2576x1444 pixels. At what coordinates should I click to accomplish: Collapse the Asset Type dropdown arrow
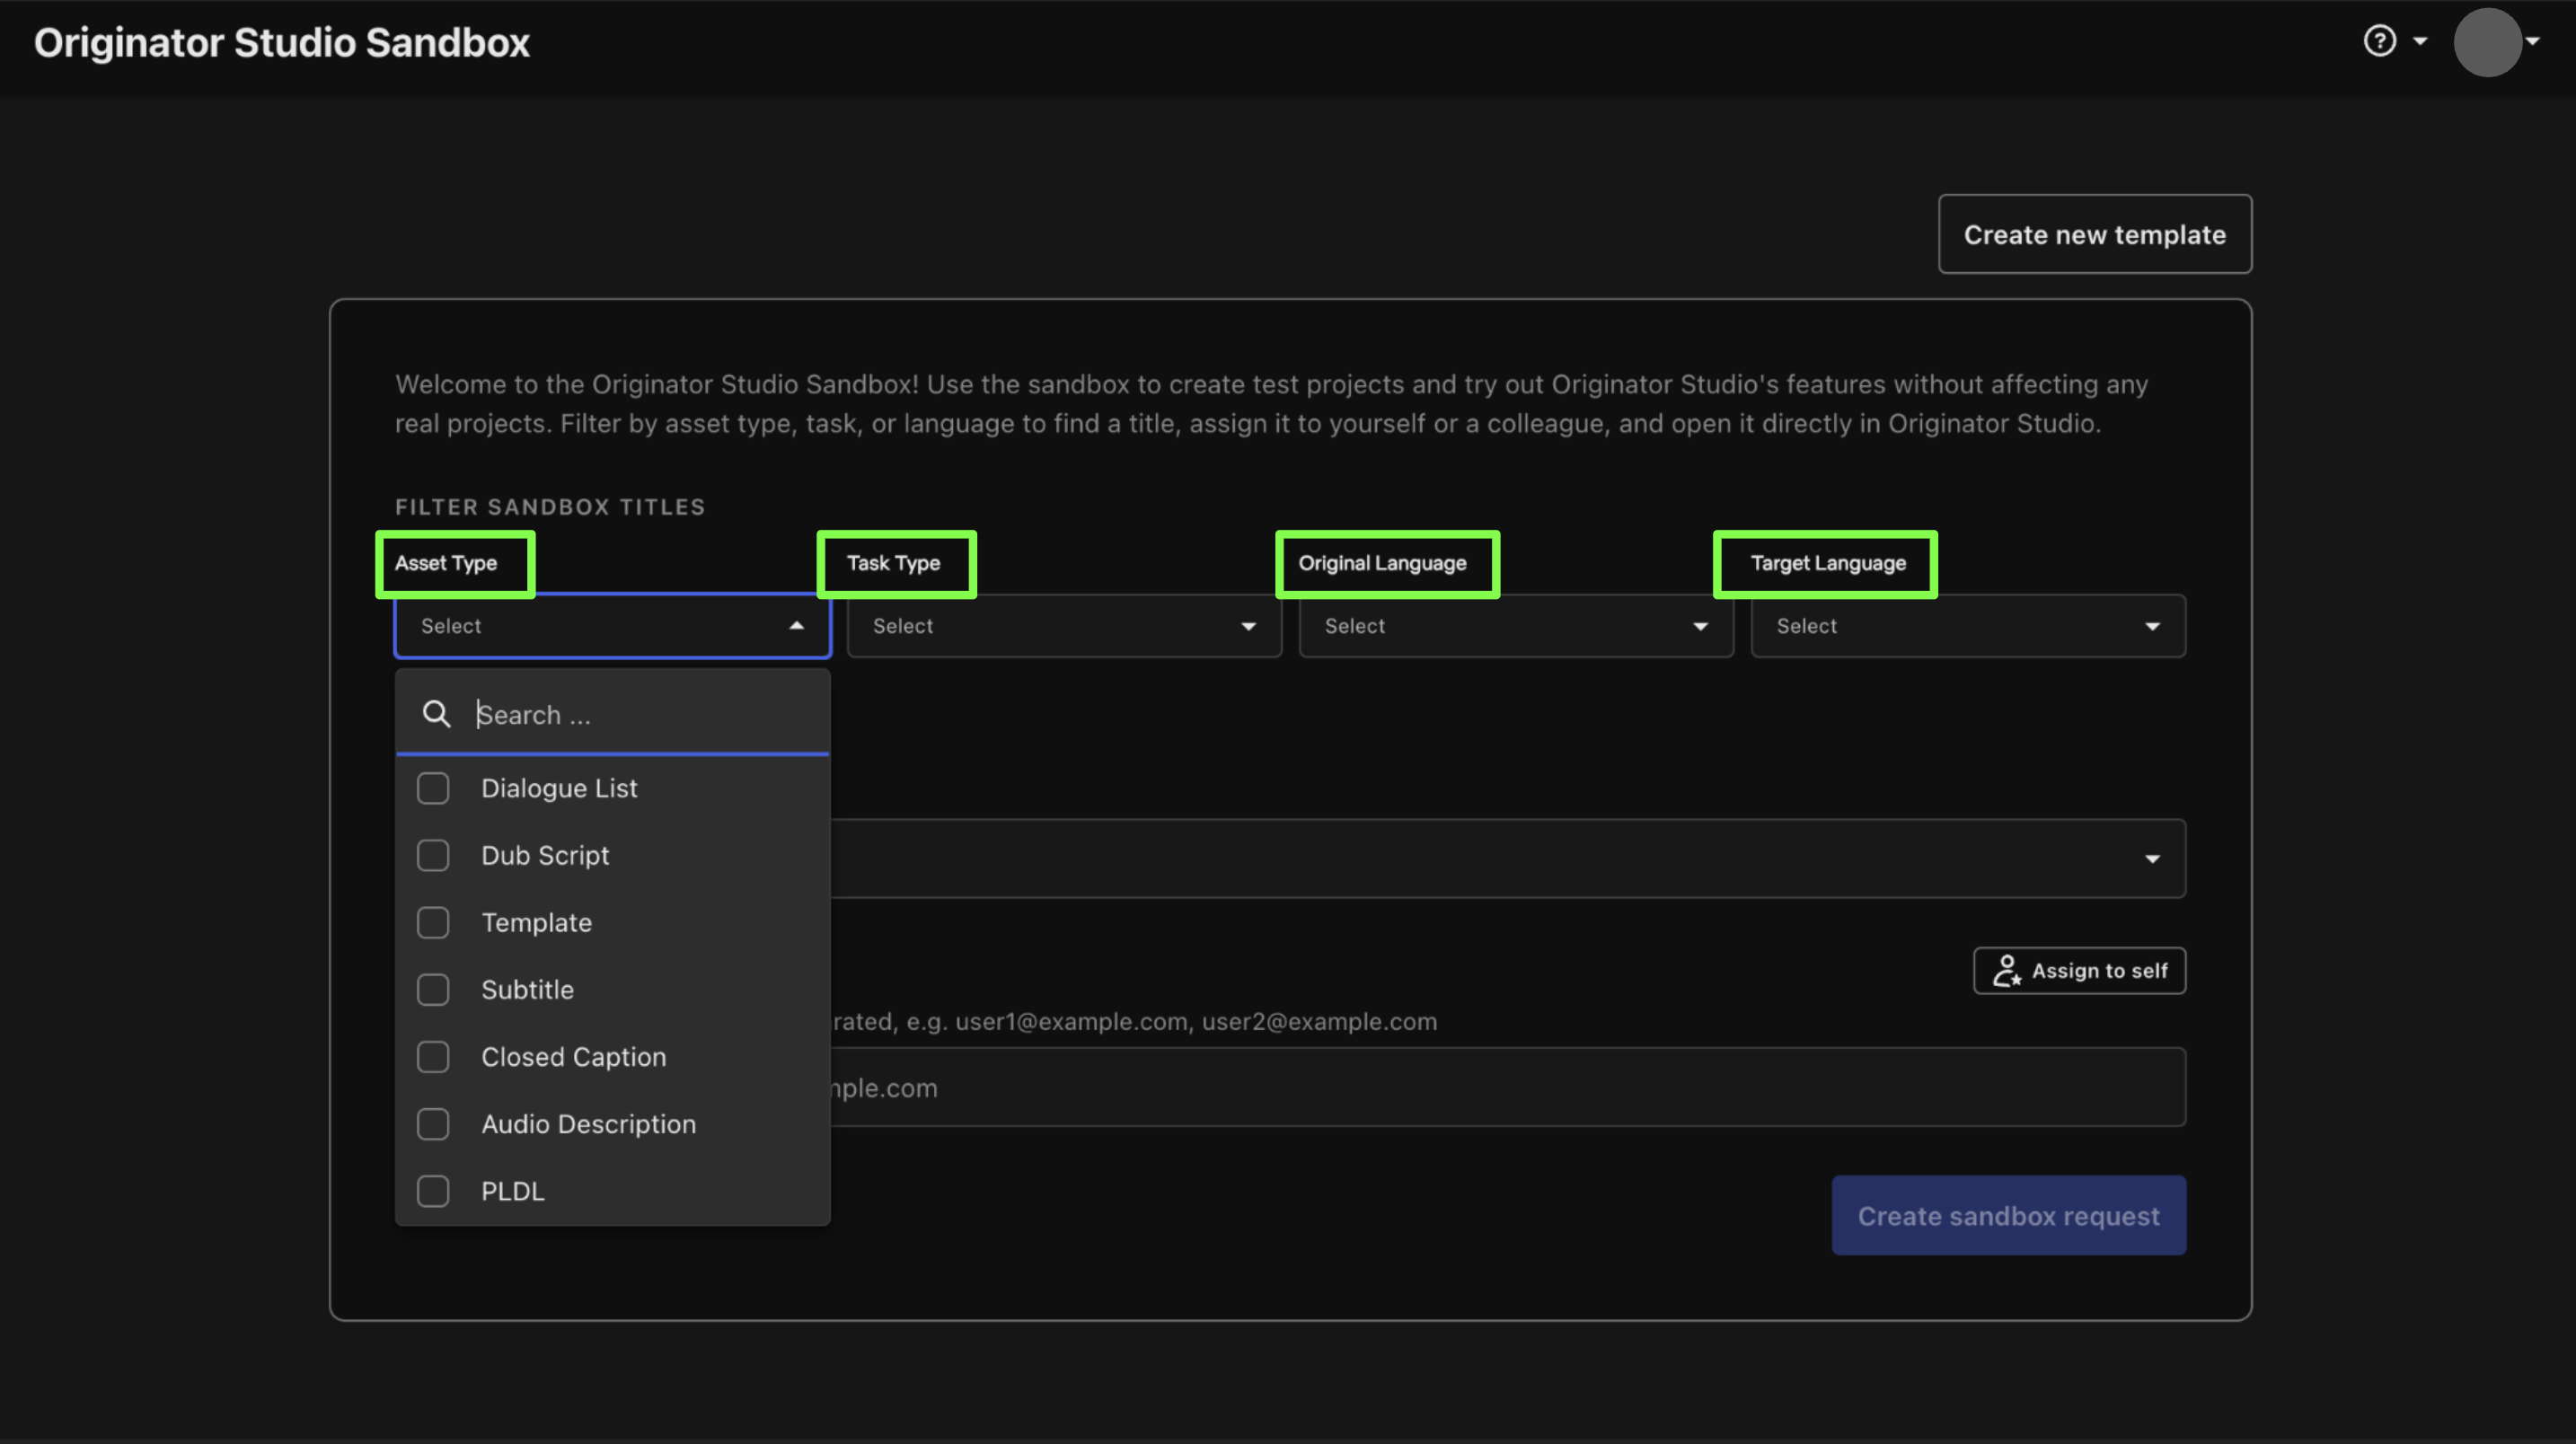point(796,626)
